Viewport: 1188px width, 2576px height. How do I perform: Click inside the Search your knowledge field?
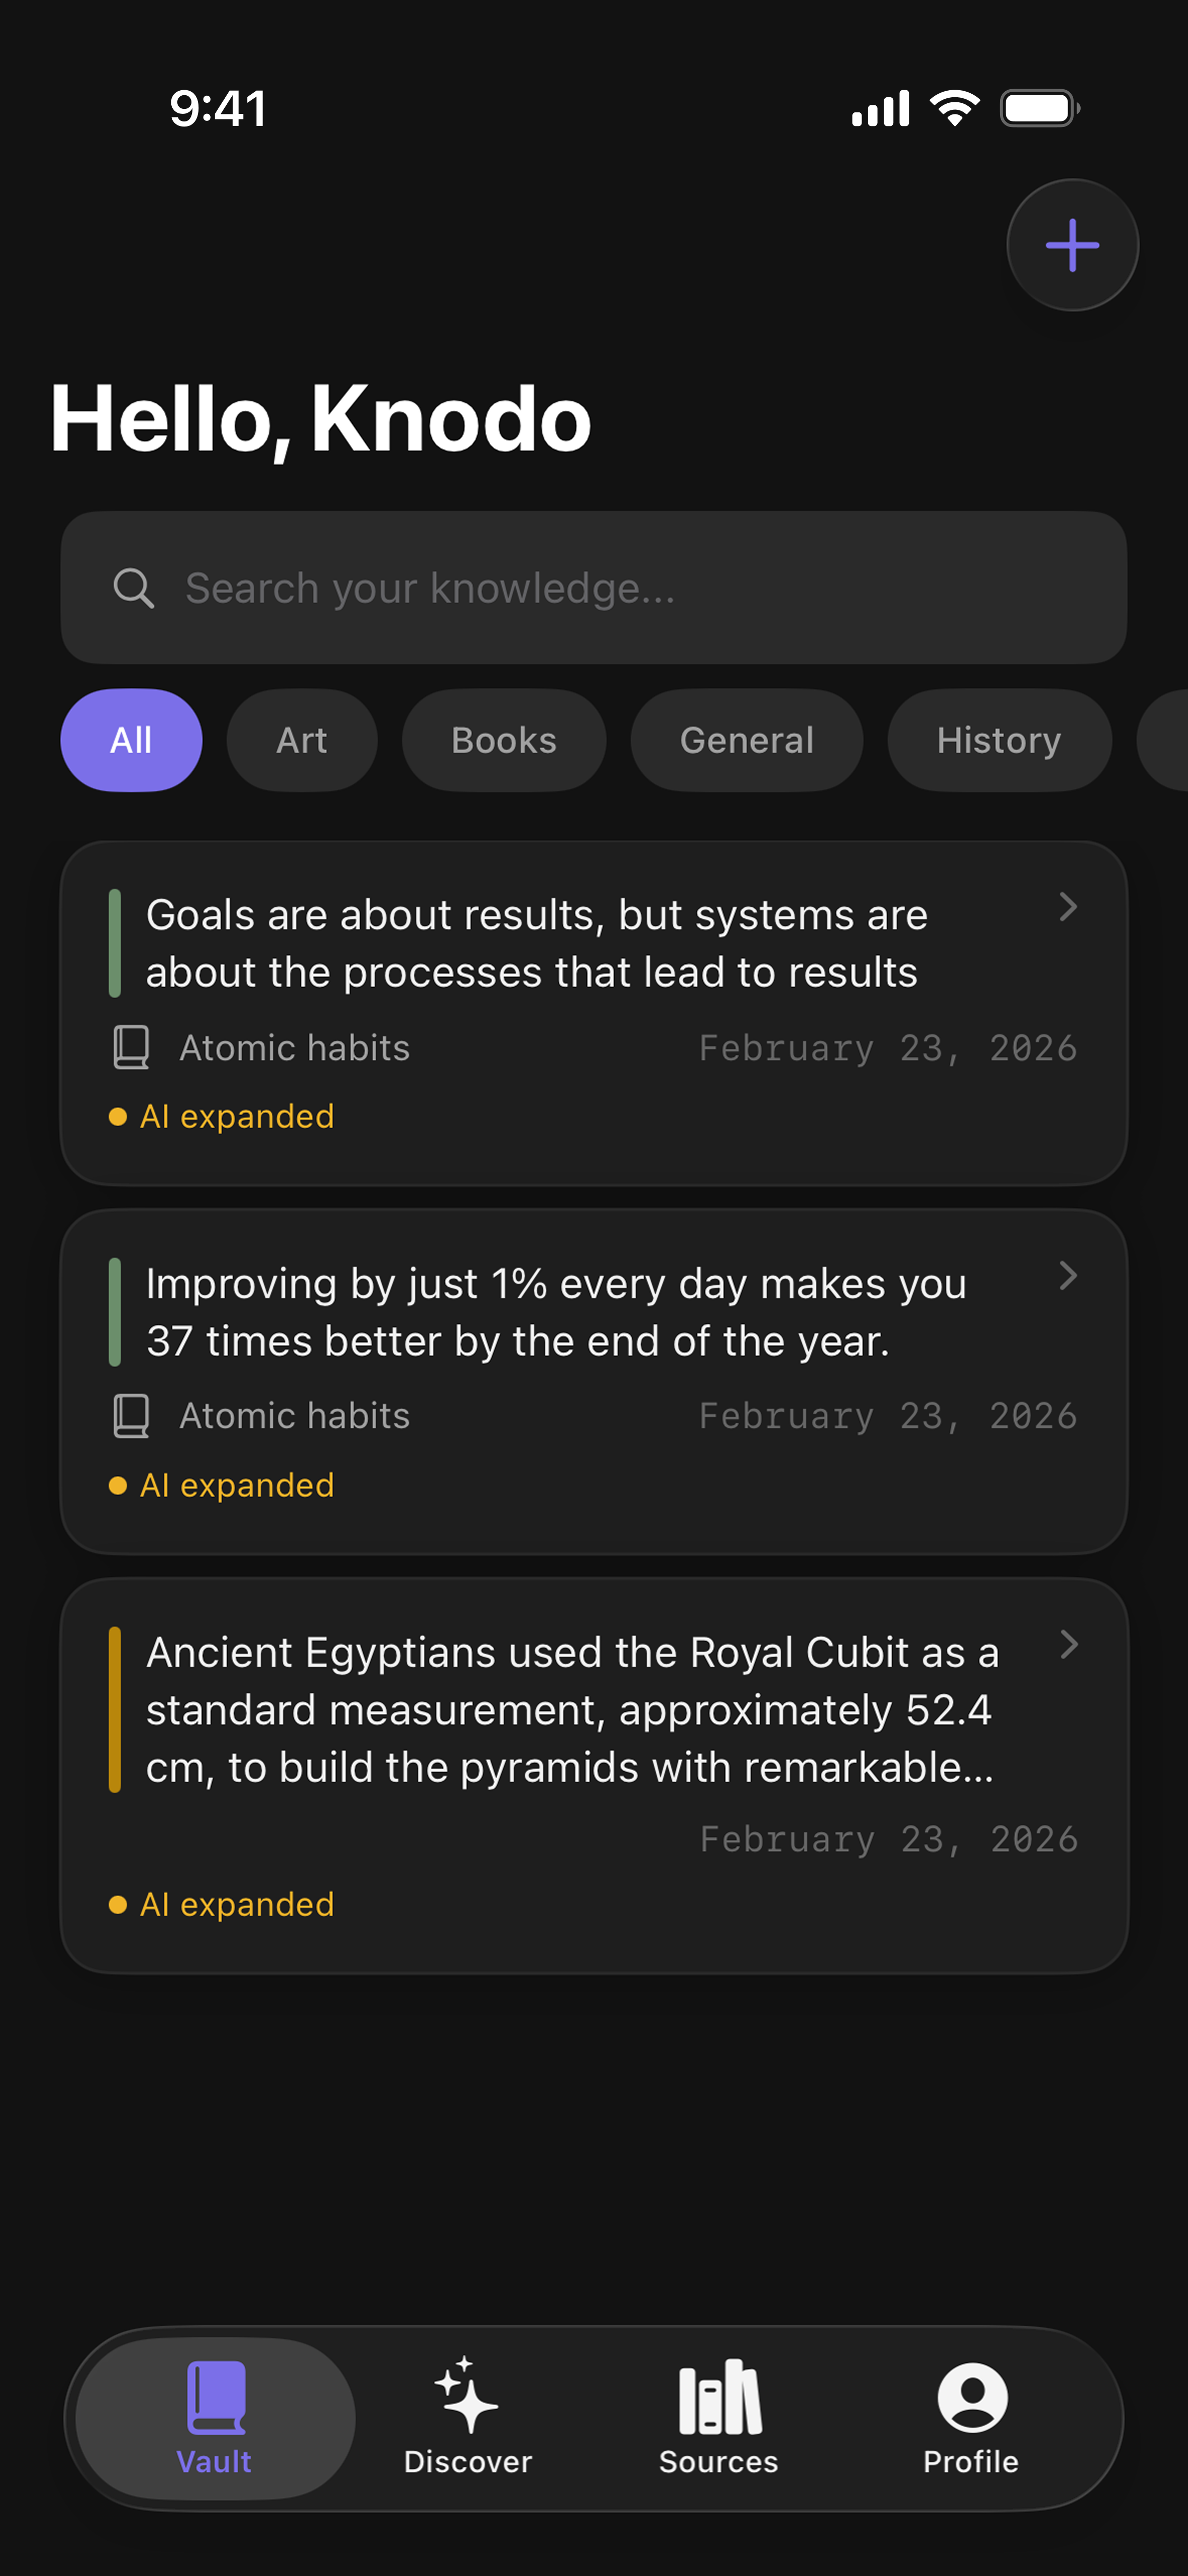[594, 587]
